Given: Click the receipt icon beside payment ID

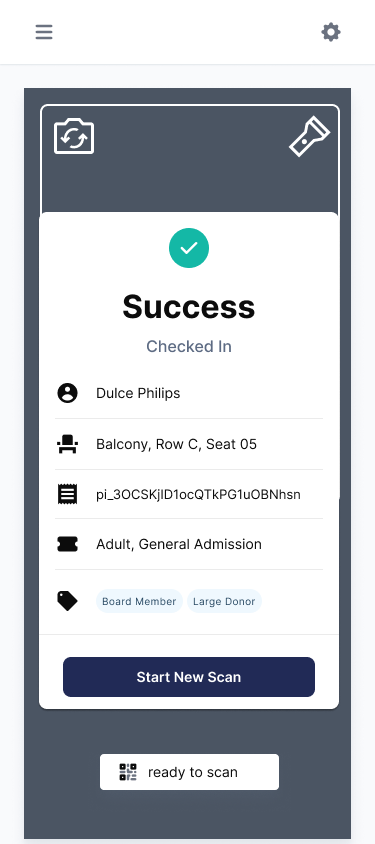Looking at the screenshot, I should 67,494.
